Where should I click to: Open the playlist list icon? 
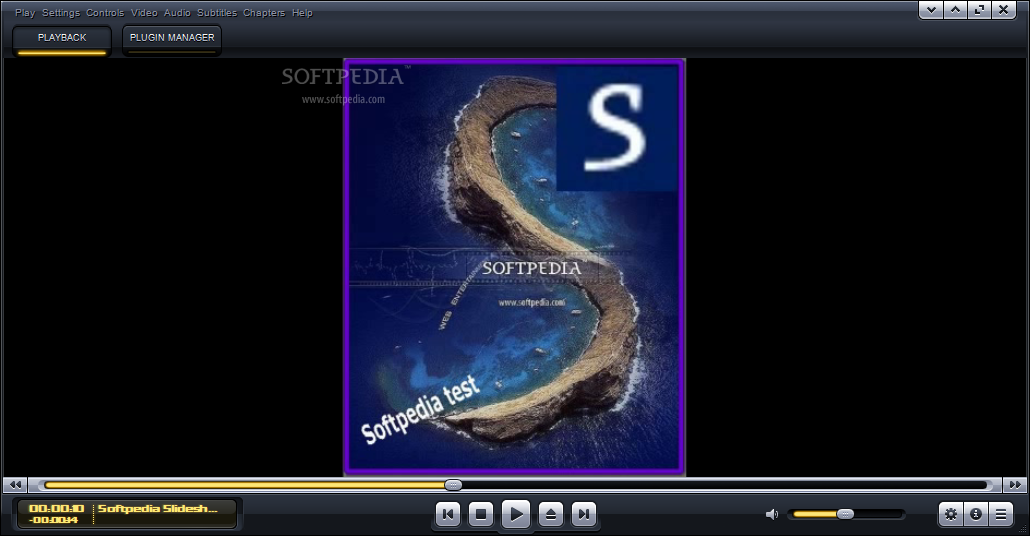click(1000, 514)
